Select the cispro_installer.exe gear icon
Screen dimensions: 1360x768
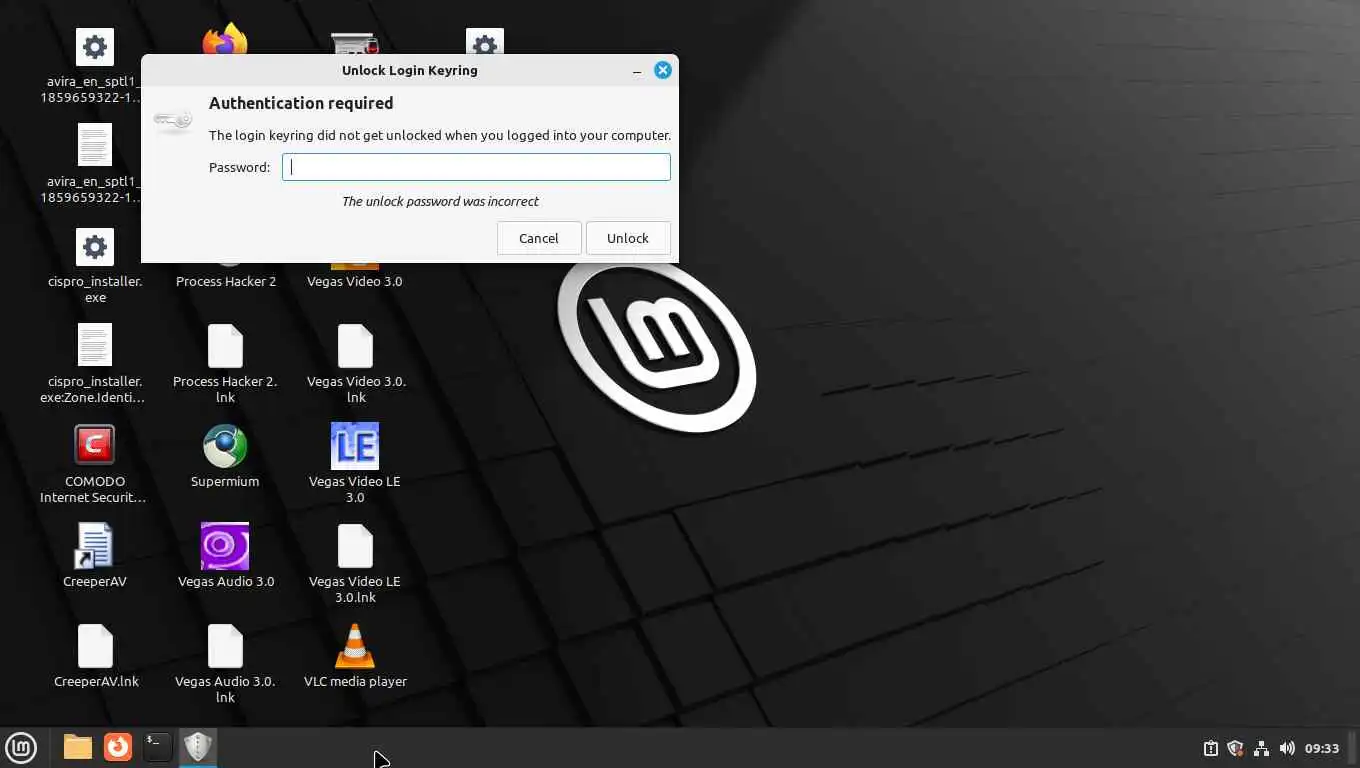pyautogui.click(x=95, y=247)
